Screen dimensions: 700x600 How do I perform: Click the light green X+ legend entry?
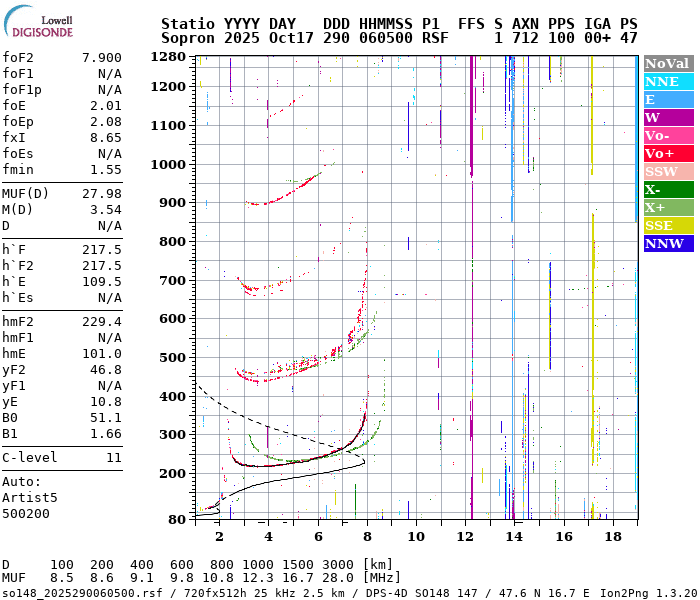[x=667, y=207]
